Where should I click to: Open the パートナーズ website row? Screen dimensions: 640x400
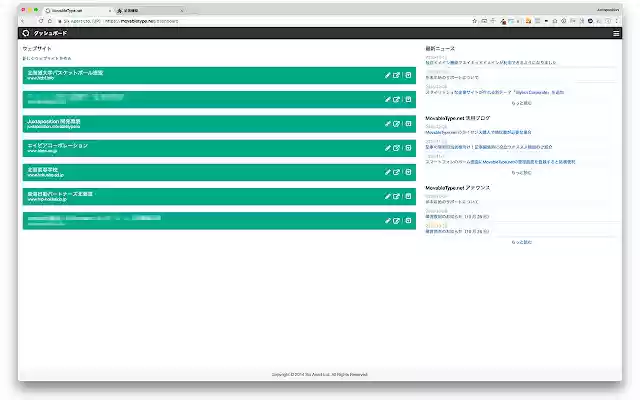[x=219, y=196]
